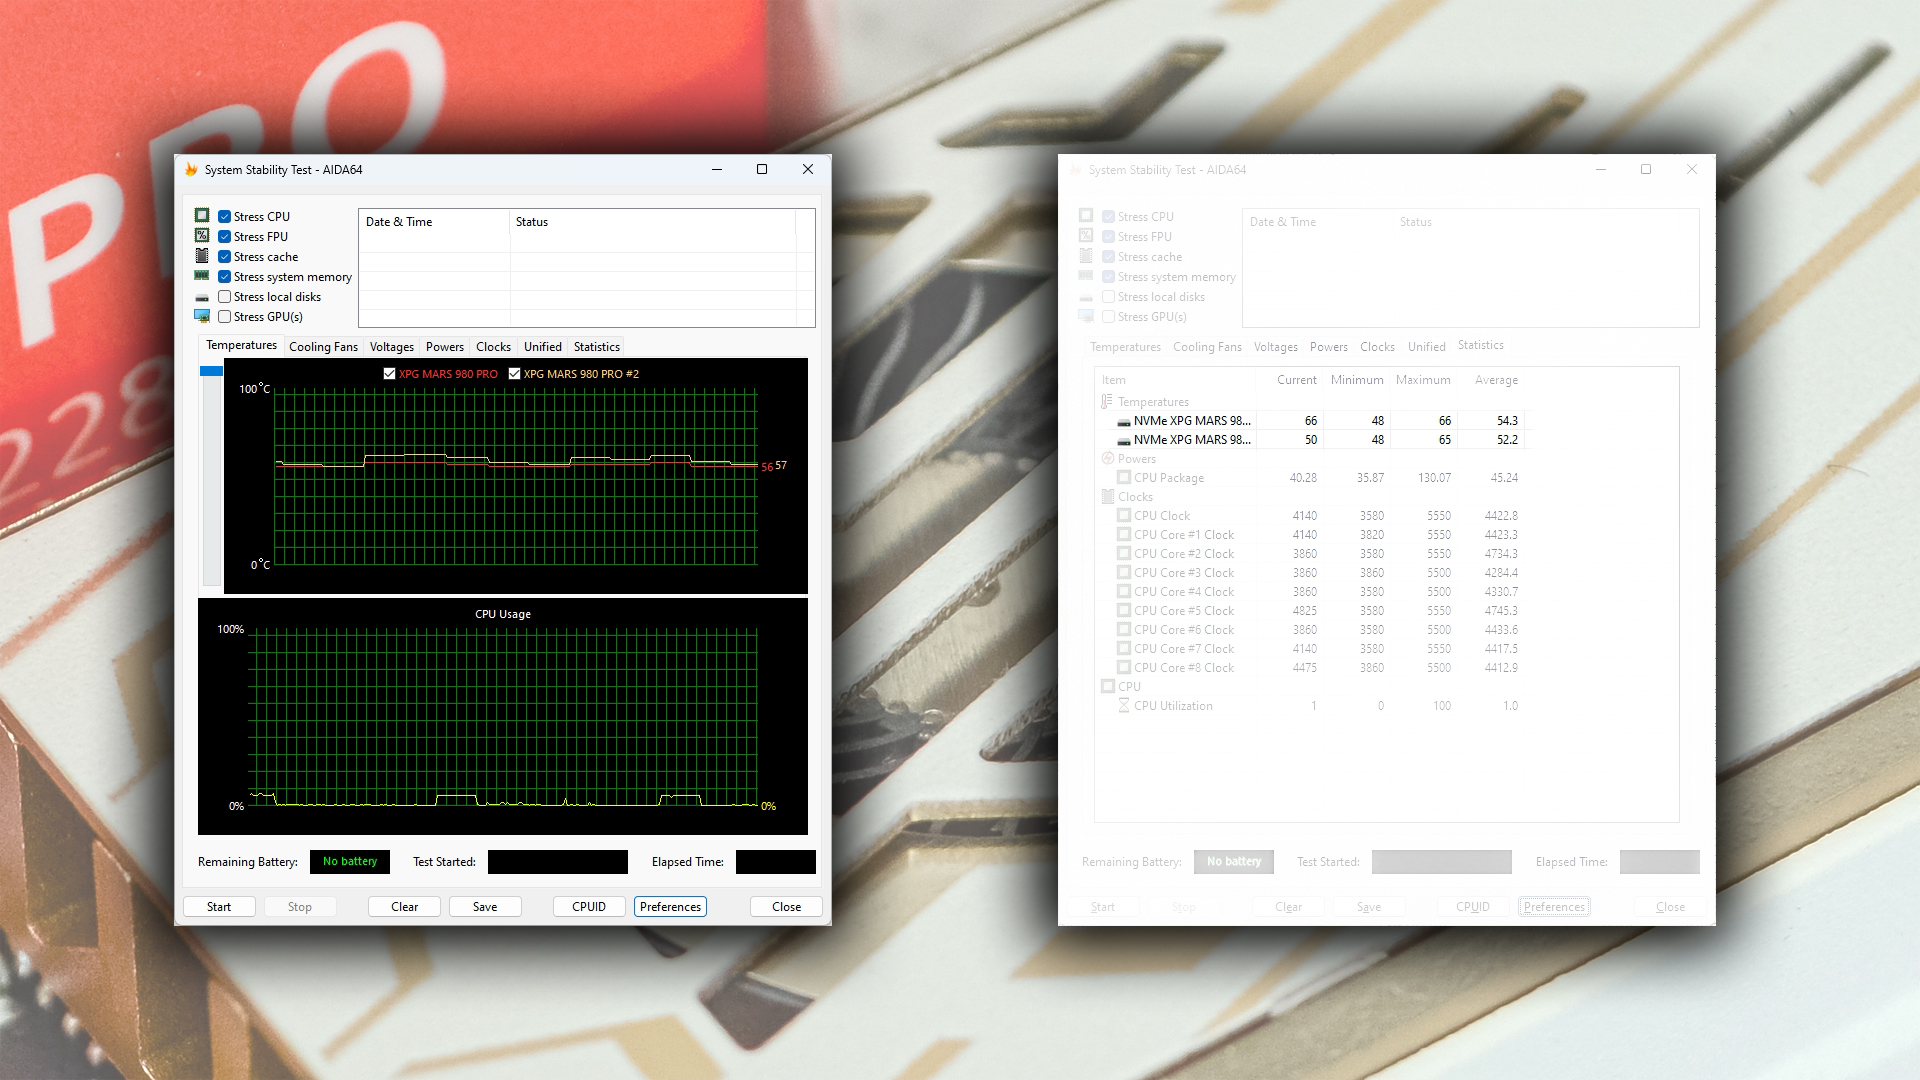
Task: Switch to the Cooling Fans tab
Action: pyautogui.click(x=323, y=347)
